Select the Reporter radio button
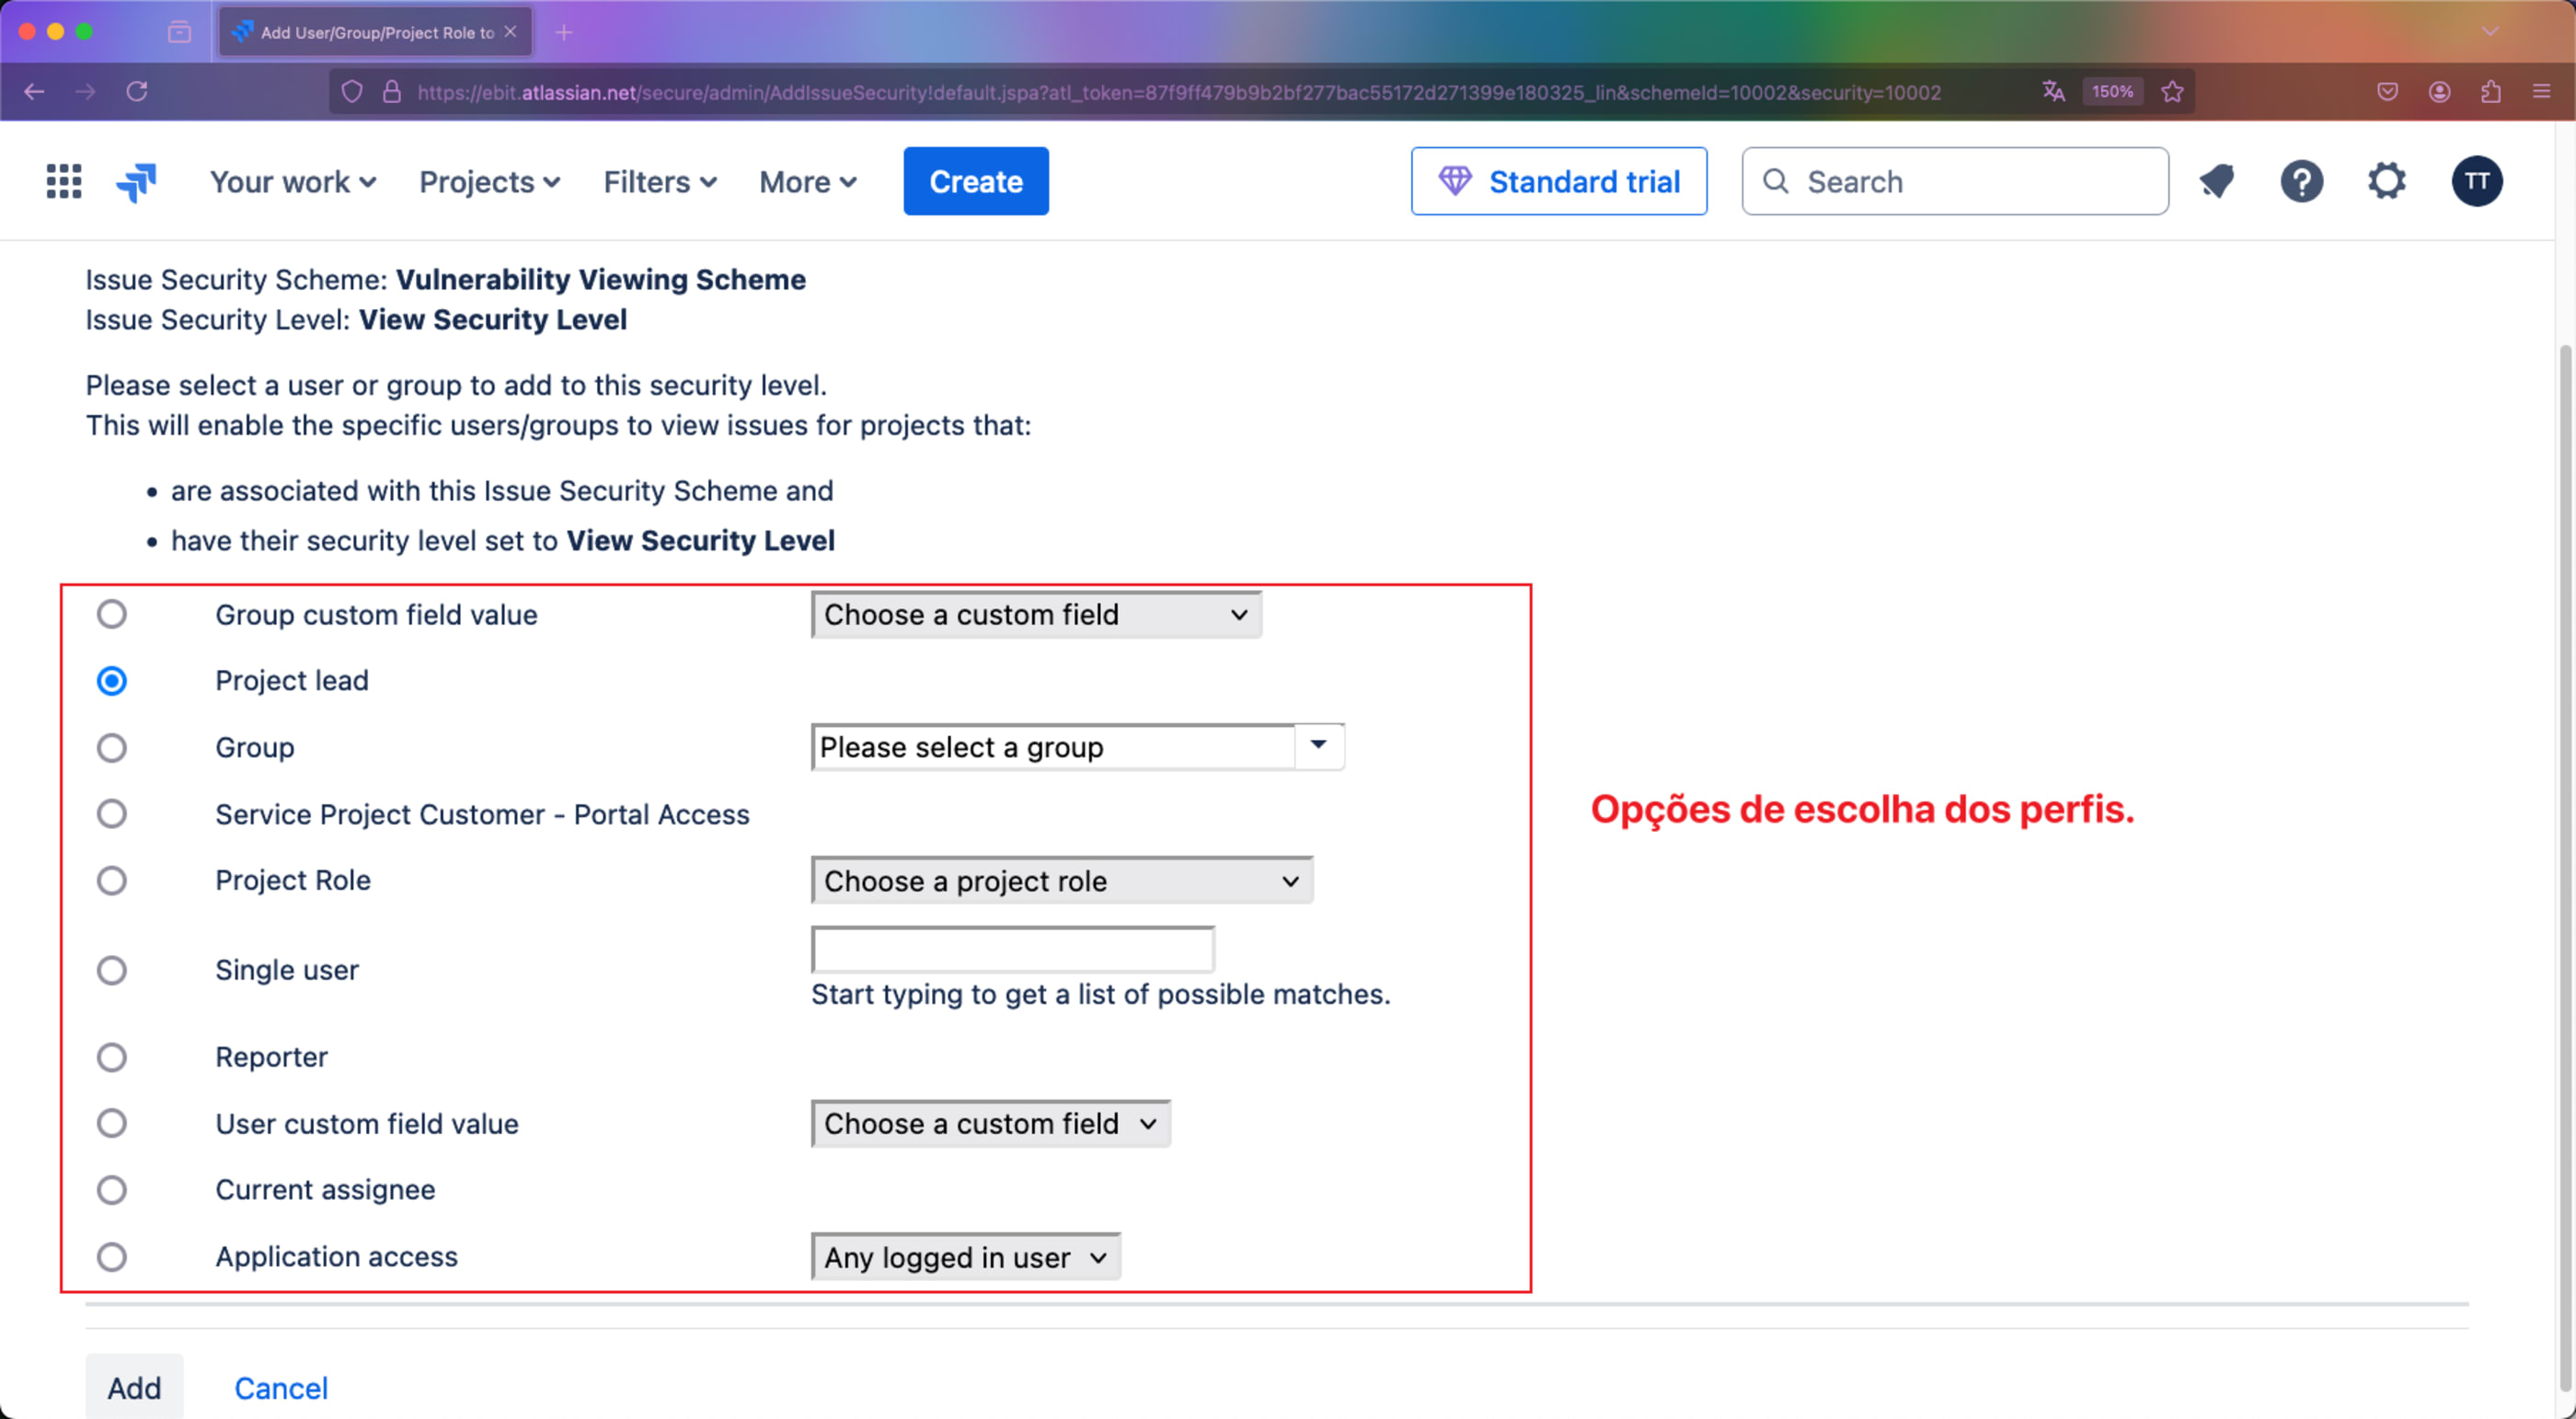 (x=111, y=1057)
